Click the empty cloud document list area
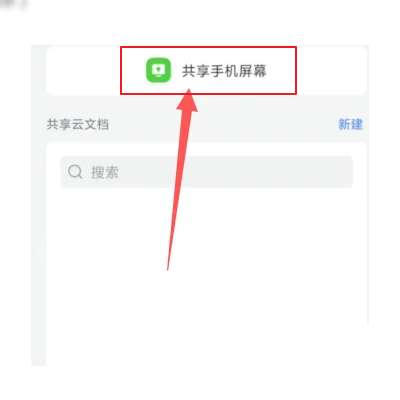 pos(206,260)
